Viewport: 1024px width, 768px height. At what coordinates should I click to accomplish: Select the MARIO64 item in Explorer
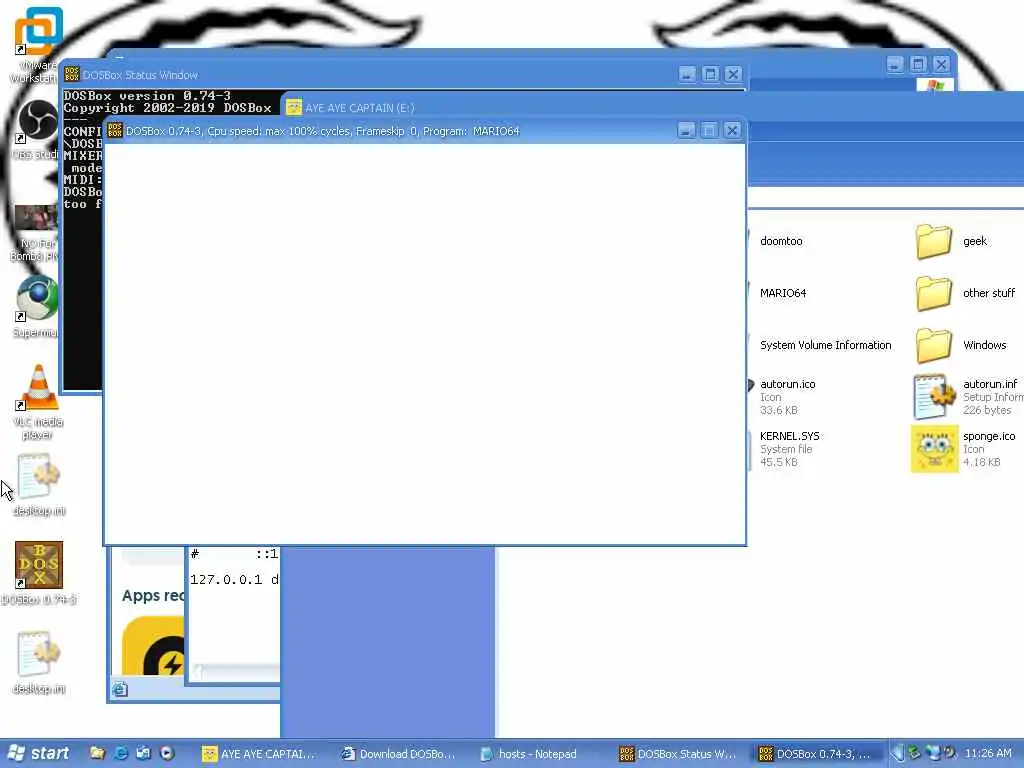(783, 293)
